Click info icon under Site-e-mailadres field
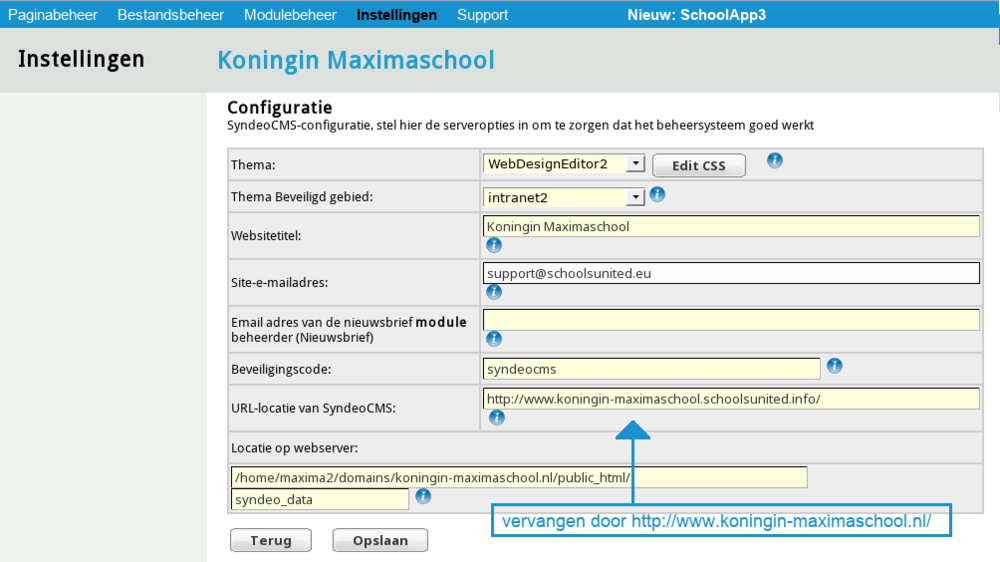Image resolution: width=1000 pixels, height=562 pixels. tap(494, 292)
